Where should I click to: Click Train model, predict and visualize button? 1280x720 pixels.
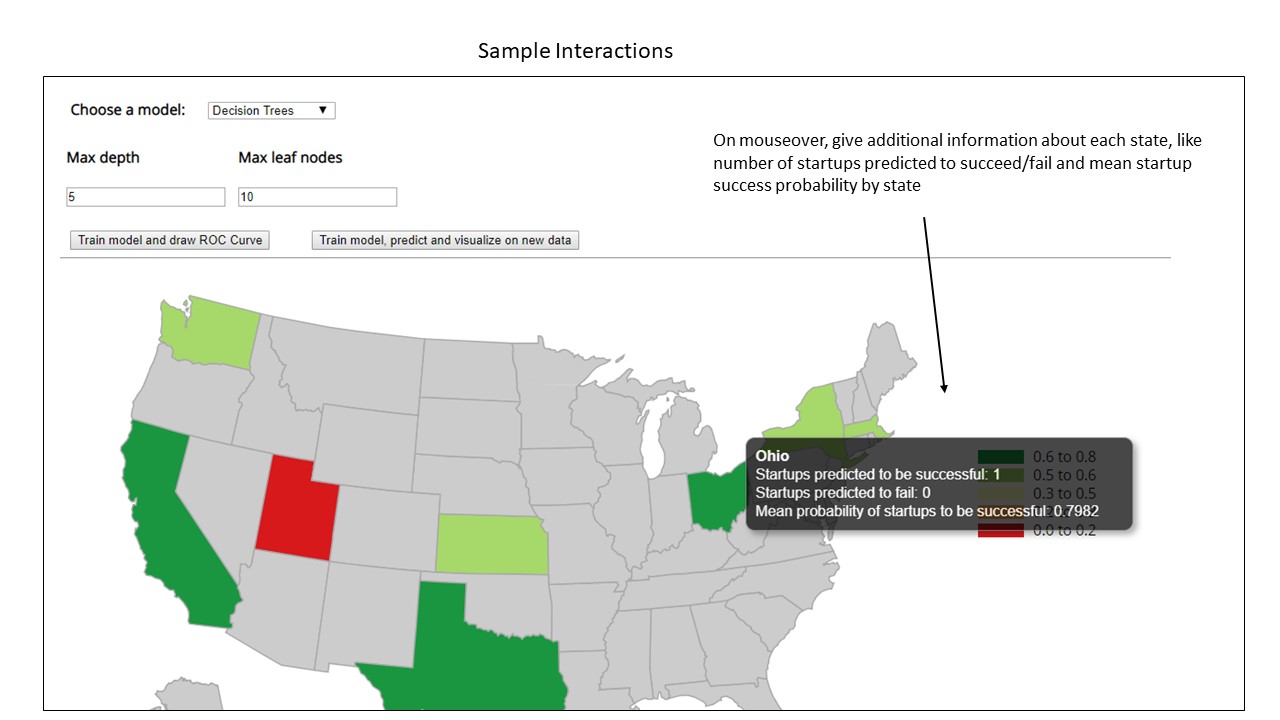pos(446,240)
